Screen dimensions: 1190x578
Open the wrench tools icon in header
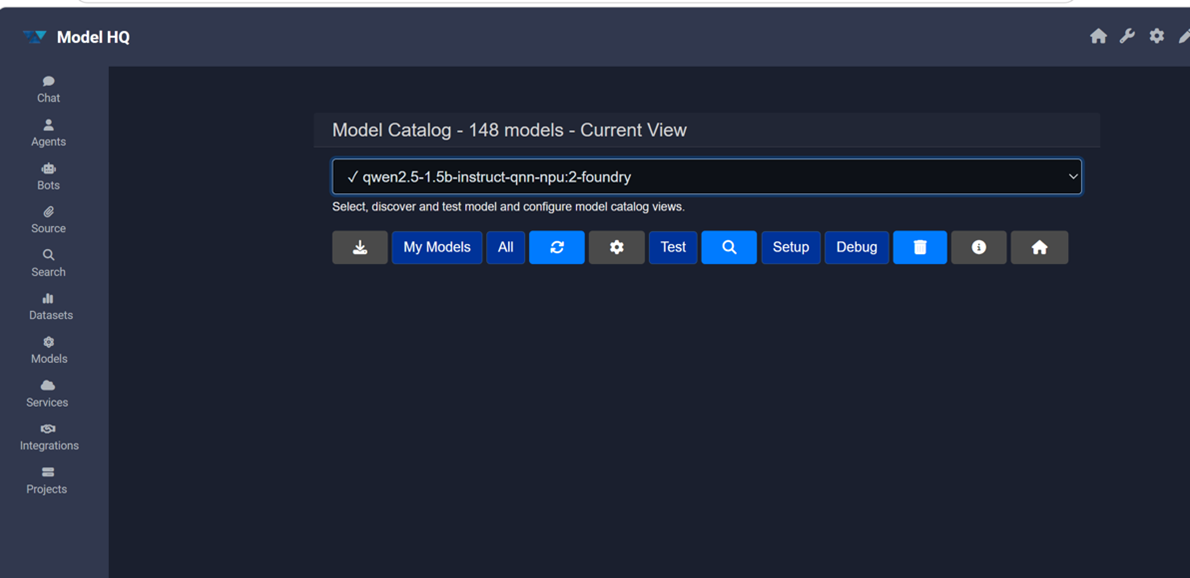[1127, 37]
